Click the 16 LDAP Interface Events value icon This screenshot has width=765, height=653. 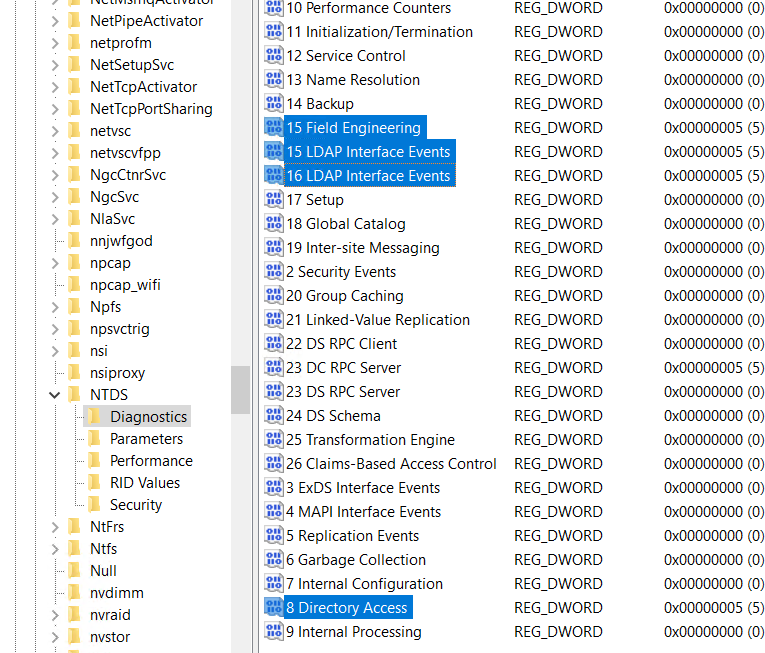point(273,176)
